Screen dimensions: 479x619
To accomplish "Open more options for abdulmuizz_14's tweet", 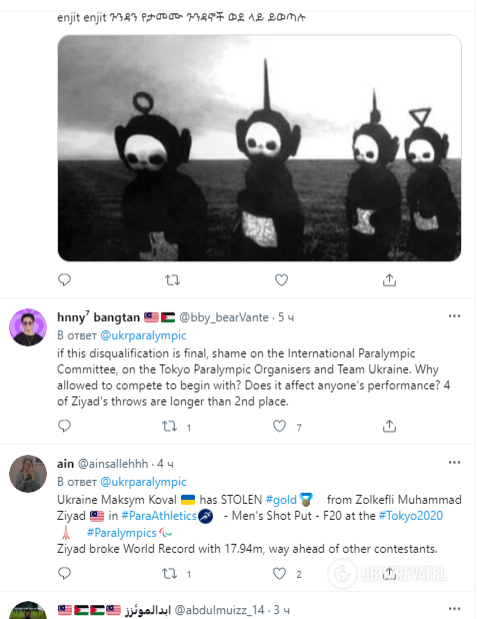I will tap(454, 609).
